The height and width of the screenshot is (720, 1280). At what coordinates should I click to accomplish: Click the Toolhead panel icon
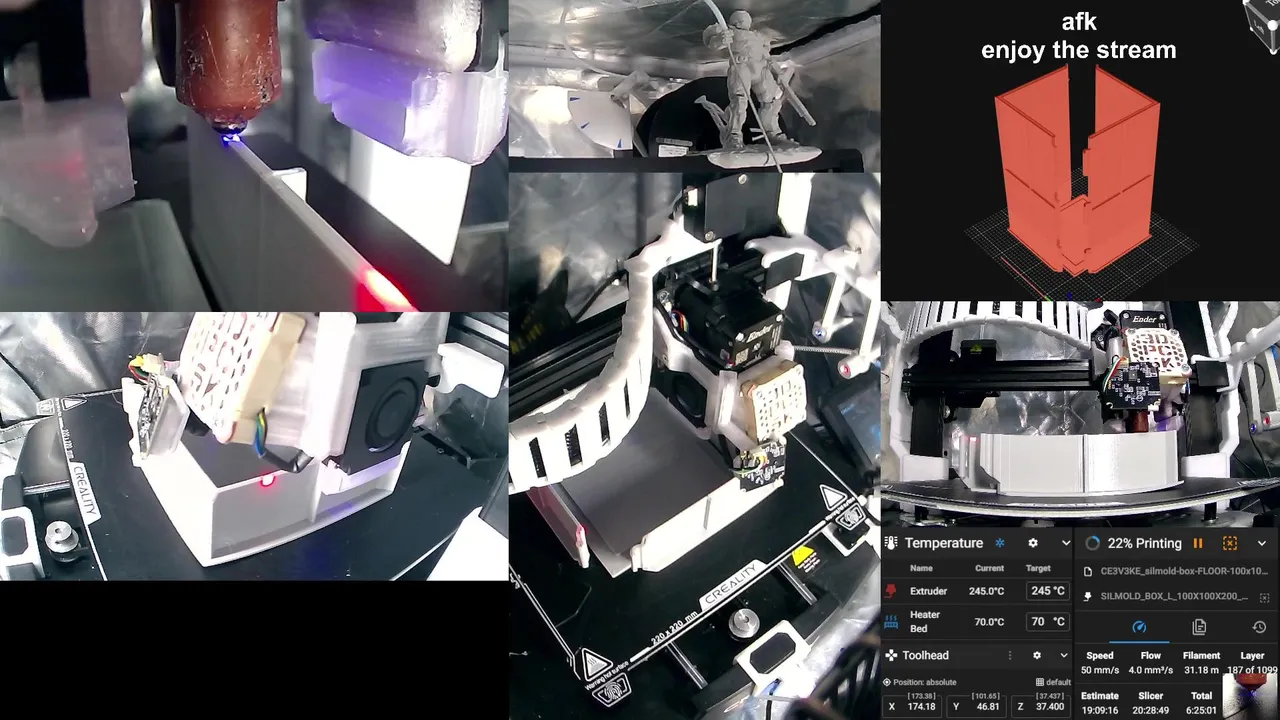(x=891, y=655)
